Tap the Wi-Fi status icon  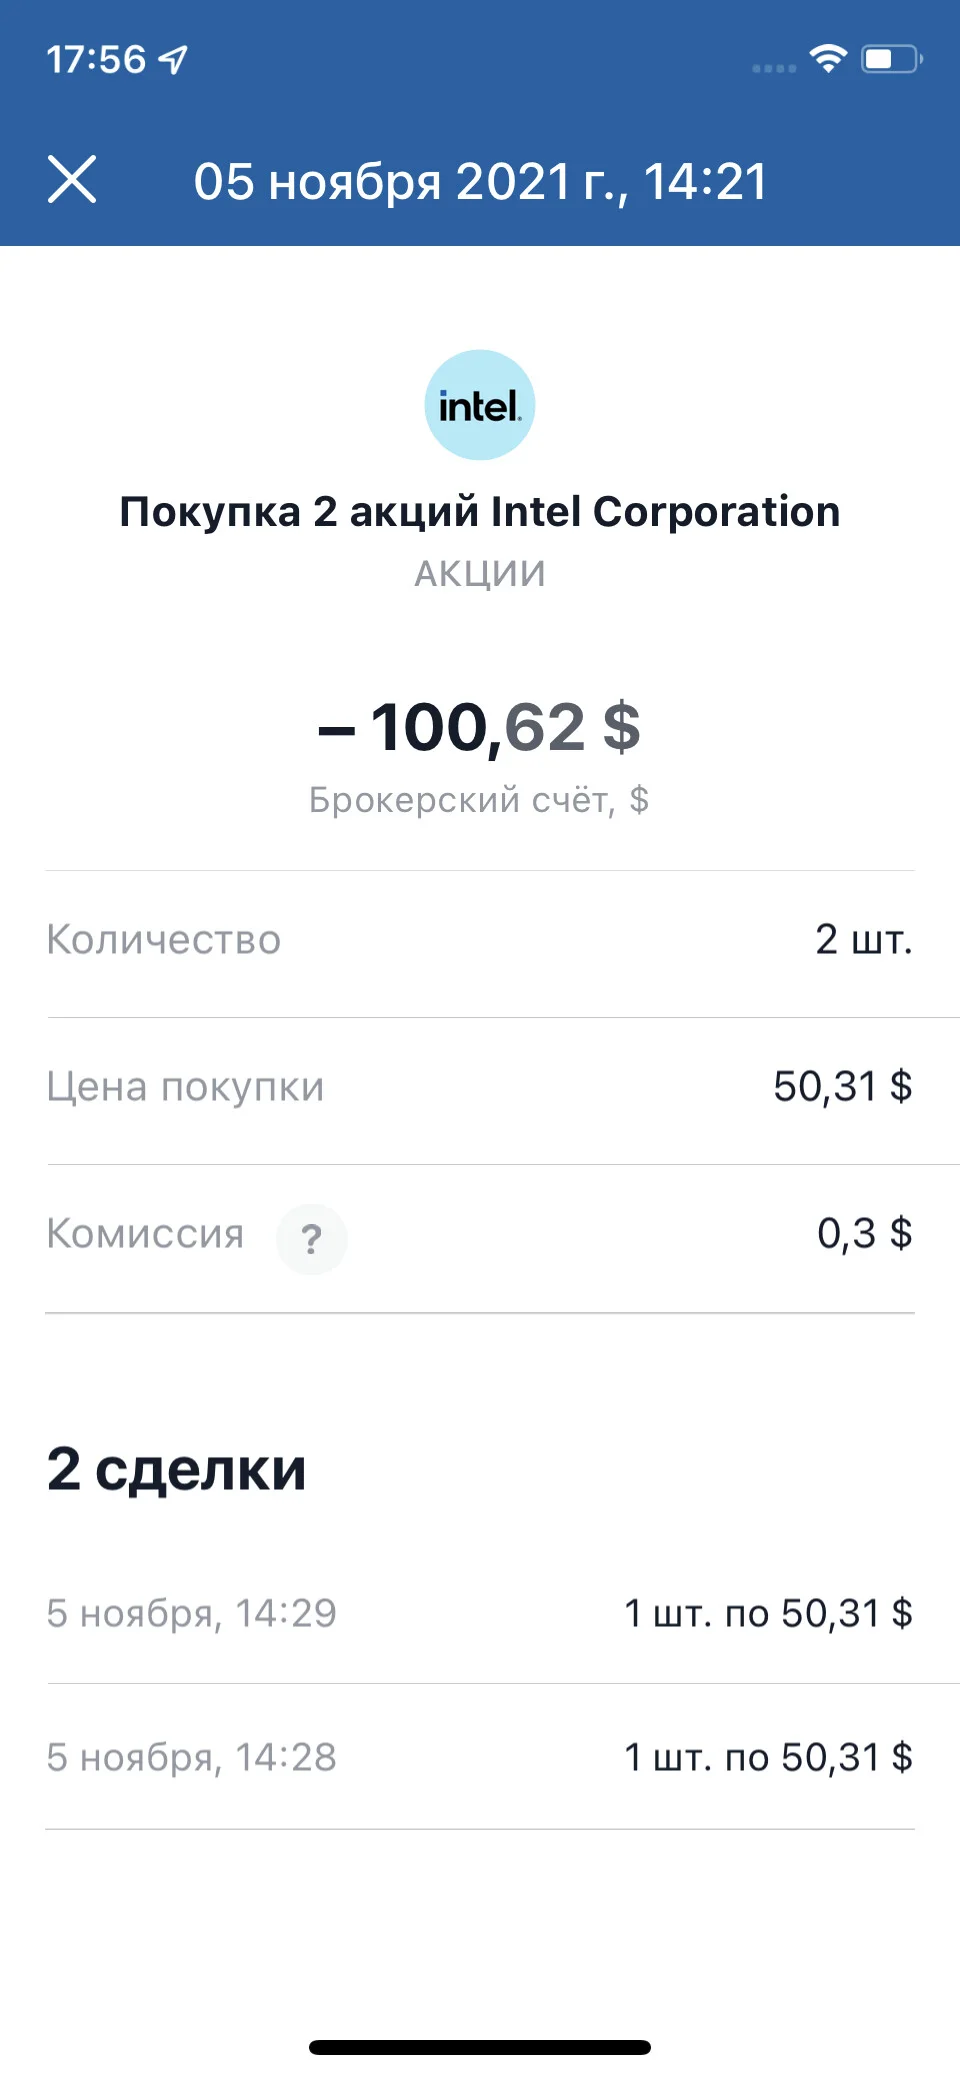[x=828, y=59]
